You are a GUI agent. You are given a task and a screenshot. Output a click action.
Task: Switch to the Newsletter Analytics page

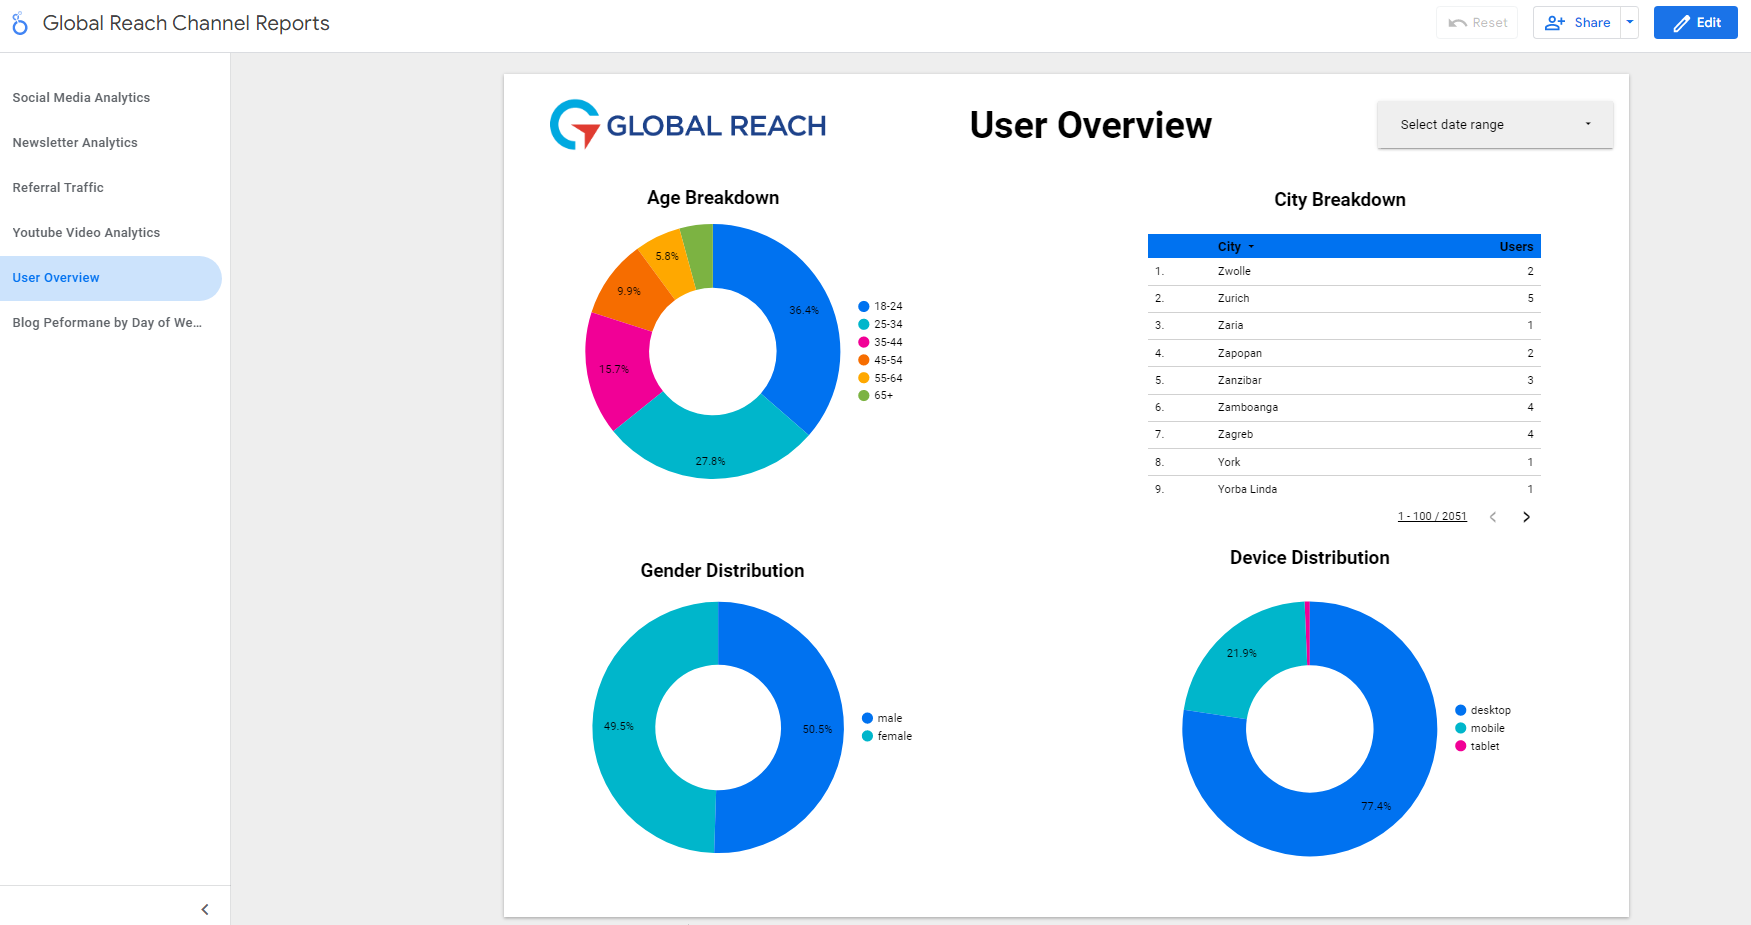75,142
